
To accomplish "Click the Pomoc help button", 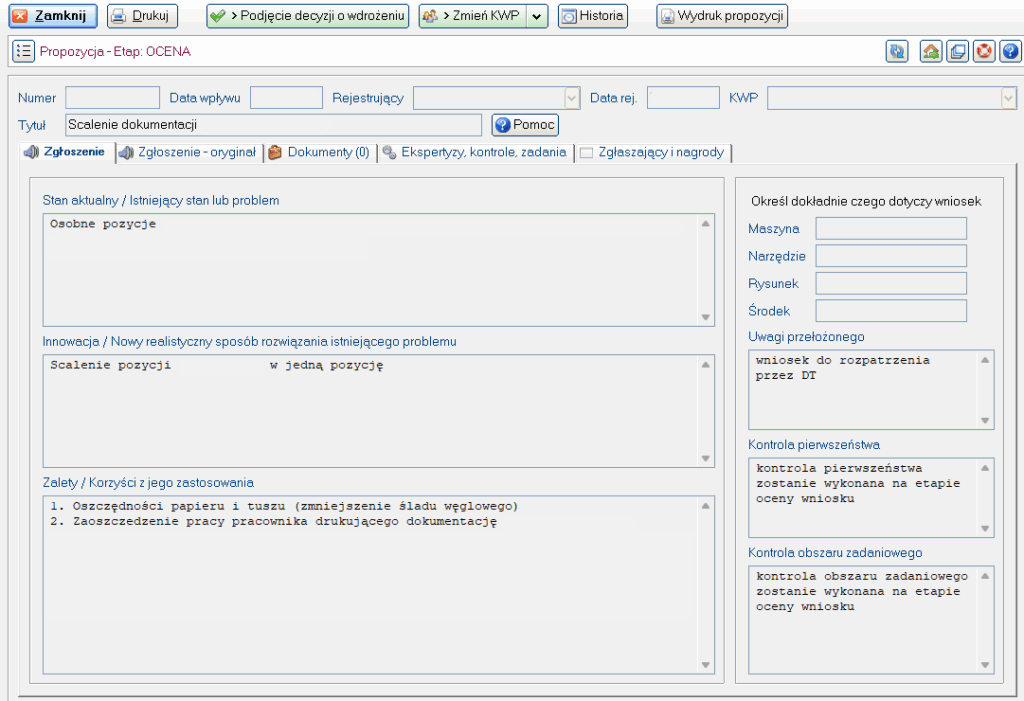I will click(525, 125).
